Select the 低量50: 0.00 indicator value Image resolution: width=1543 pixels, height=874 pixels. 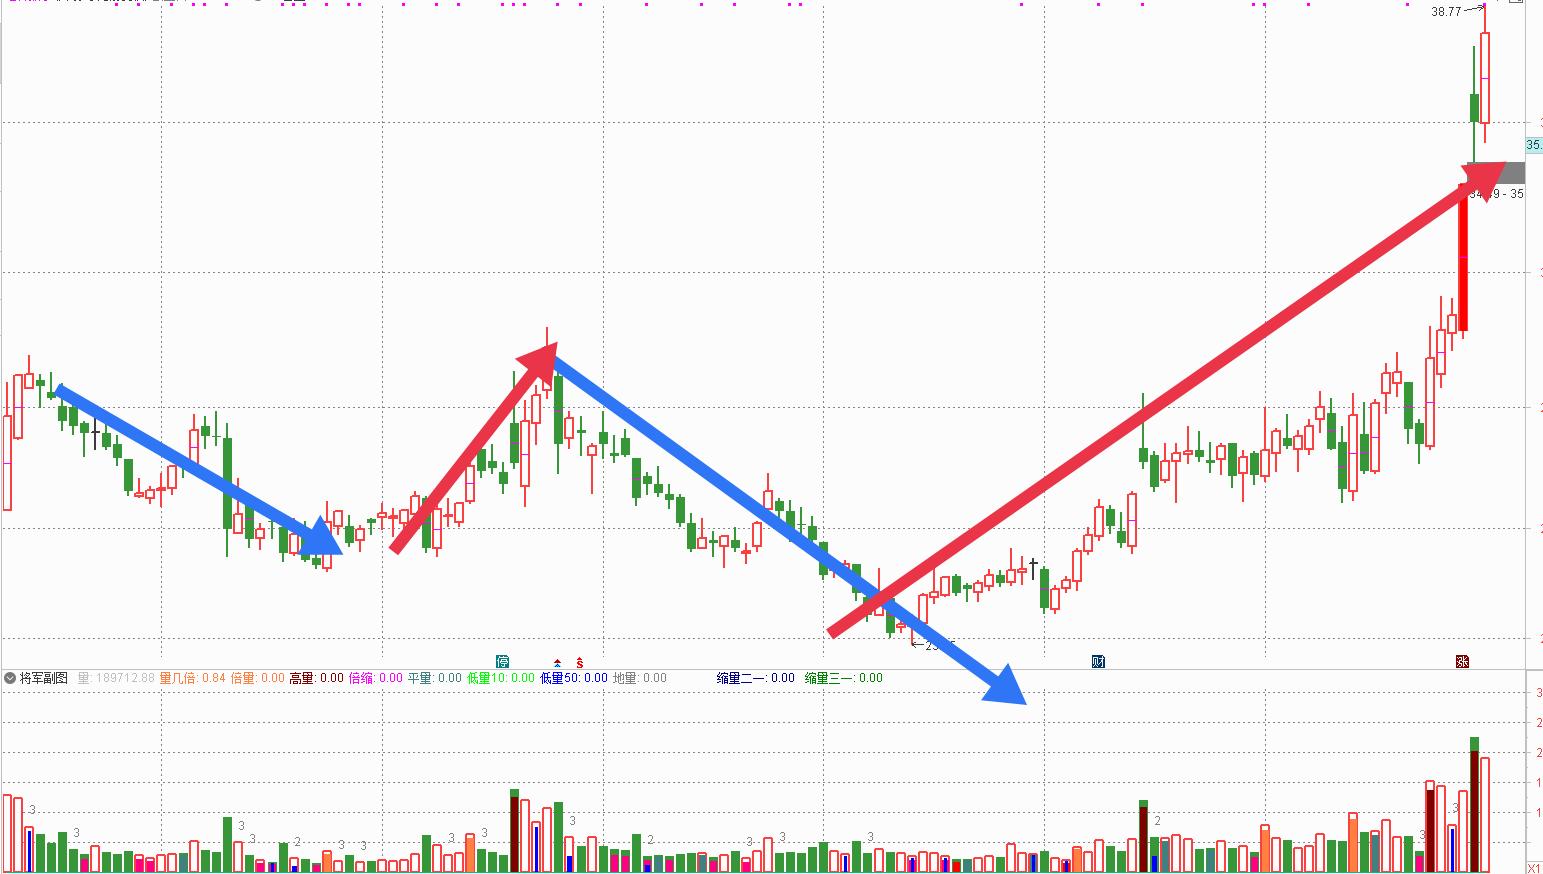tap(574, 678)
